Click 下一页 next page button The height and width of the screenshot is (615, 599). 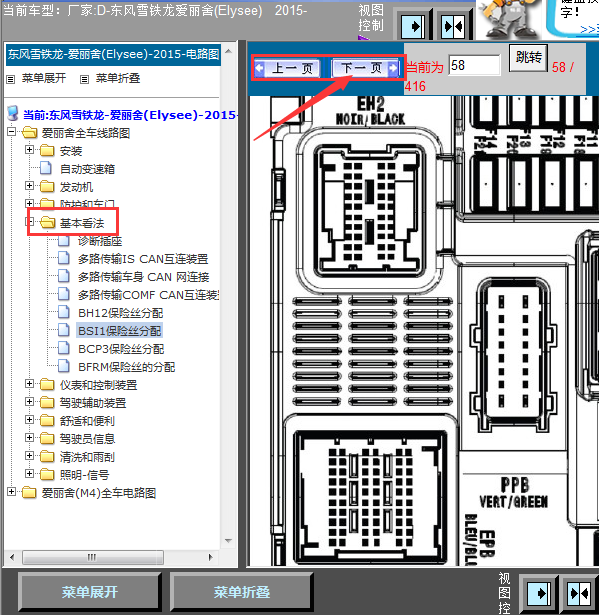[x=366, y=68]
